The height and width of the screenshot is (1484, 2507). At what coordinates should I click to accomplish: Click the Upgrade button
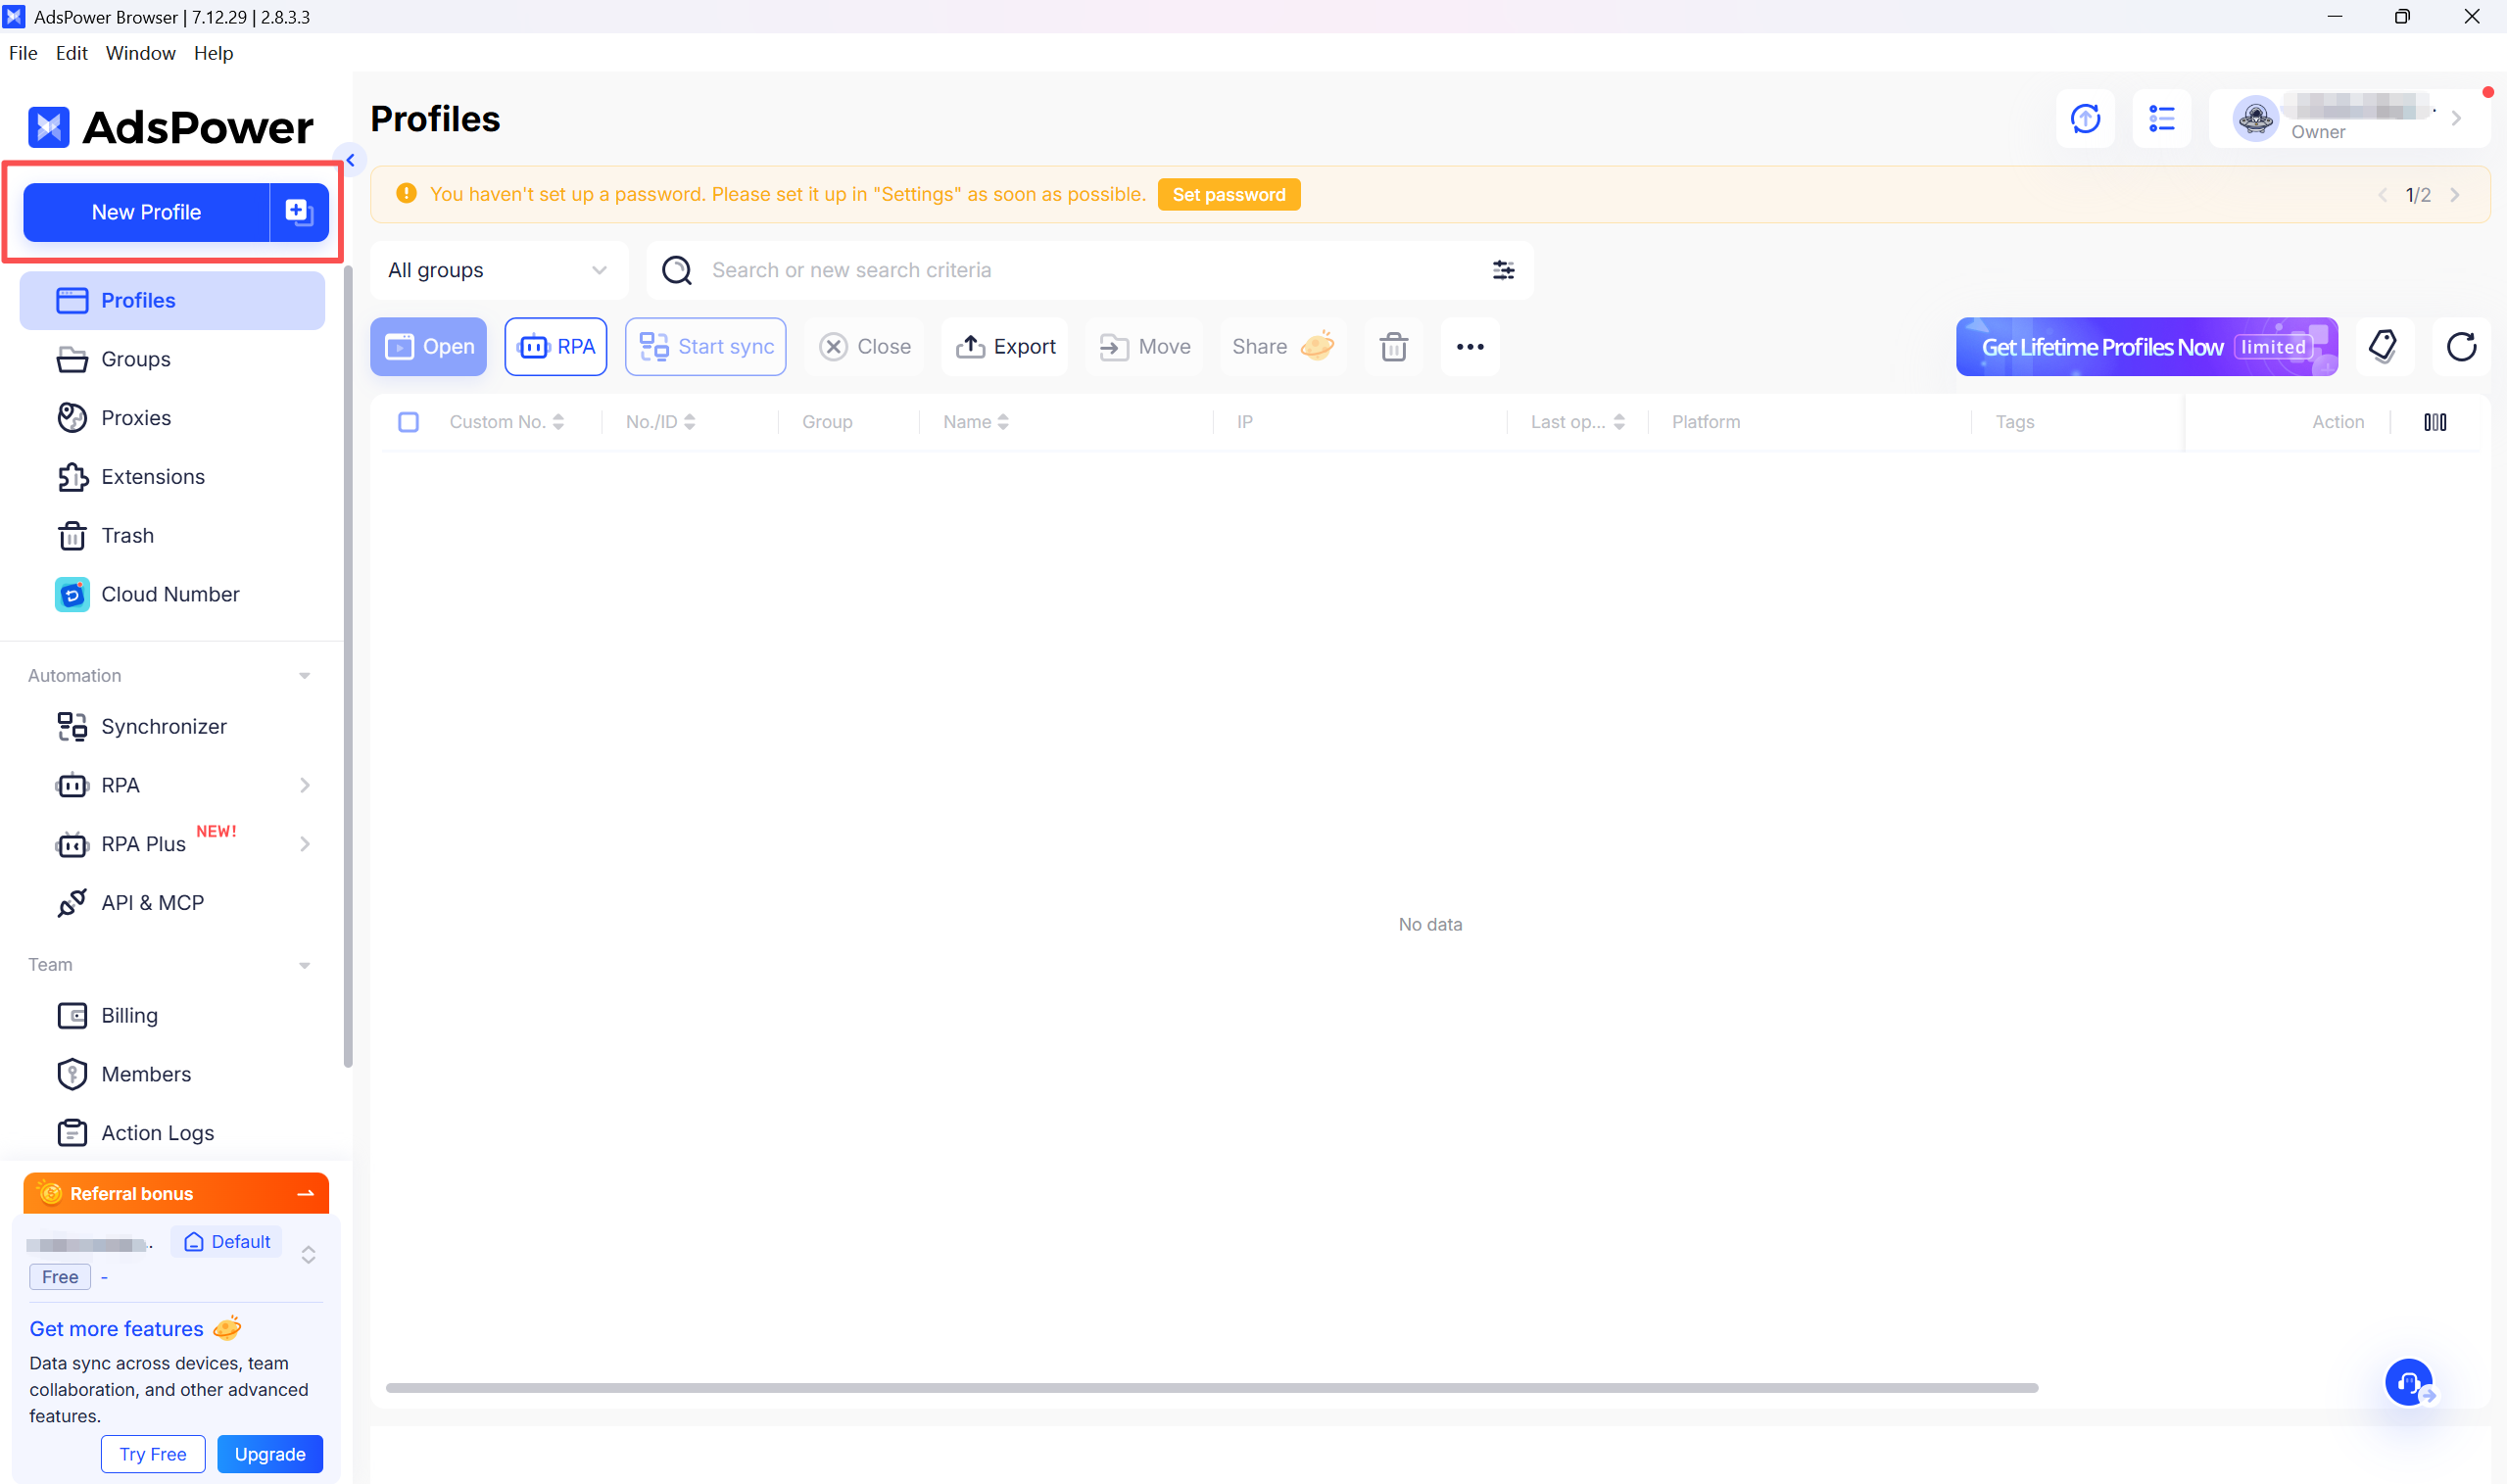tap(270, 1454)
